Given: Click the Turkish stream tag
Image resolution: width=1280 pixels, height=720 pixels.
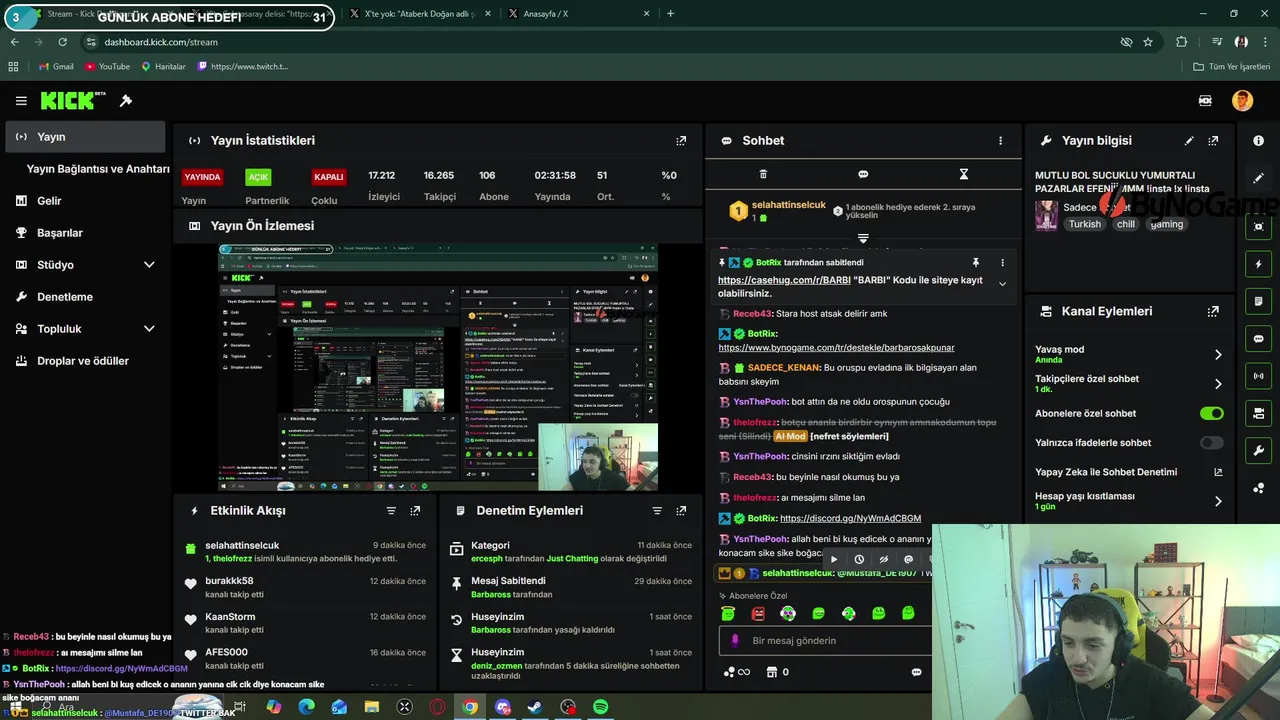Looking at the screenshot, I should coord(1084,224).
